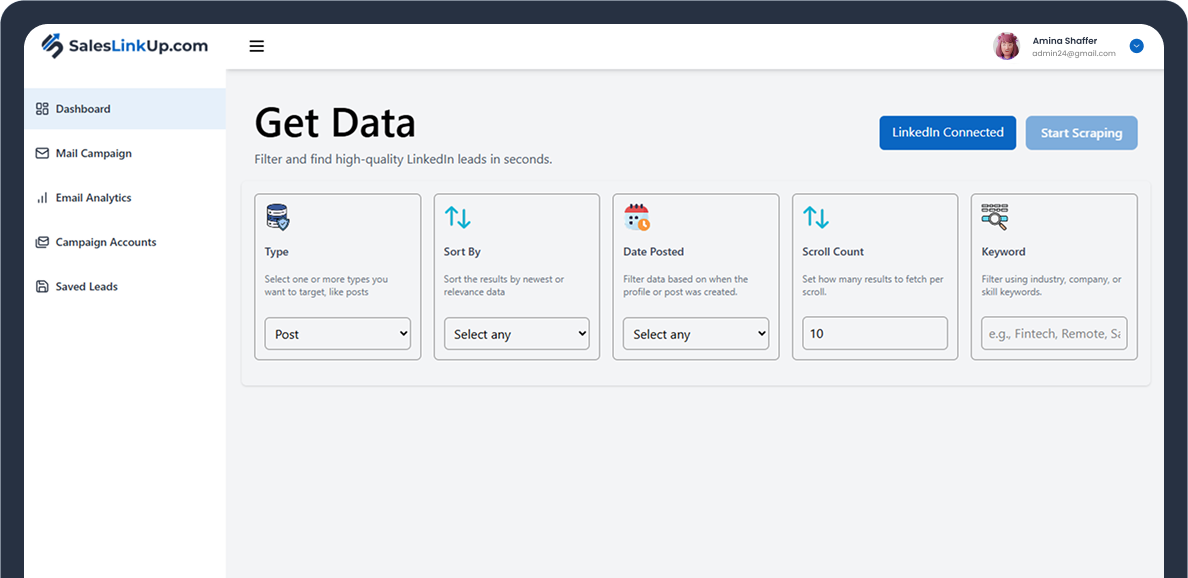This screenshot has width=1188, height=578.
Task: Open the Type dropdown showing Post
Action: point(337,334)
